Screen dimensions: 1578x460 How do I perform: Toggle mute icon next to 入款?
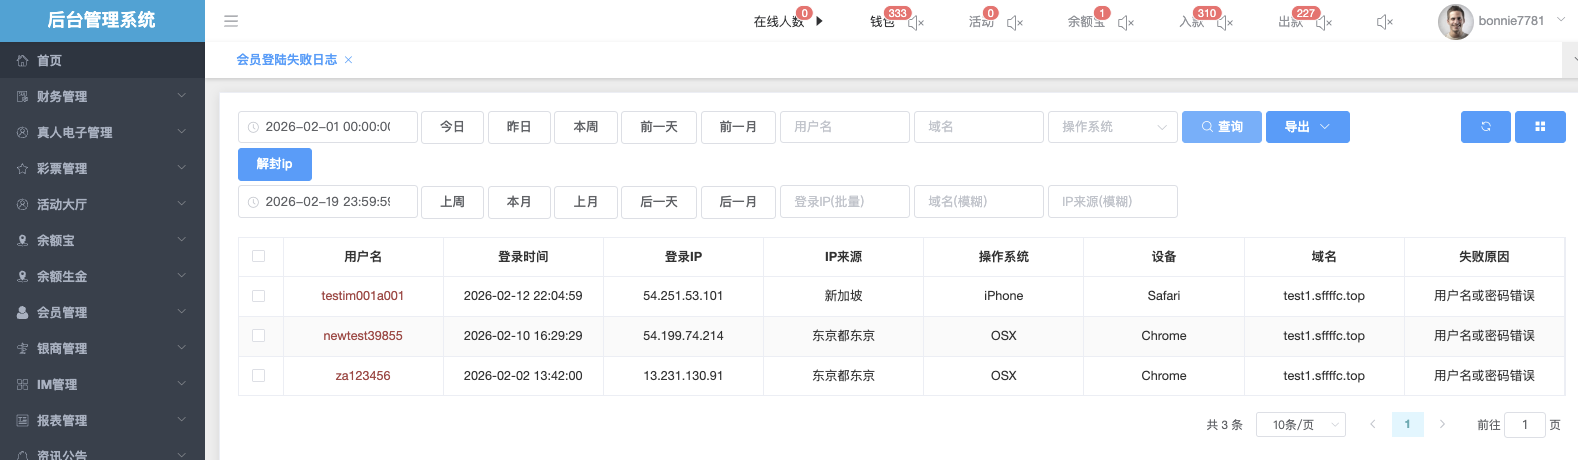coord(1225,22)
